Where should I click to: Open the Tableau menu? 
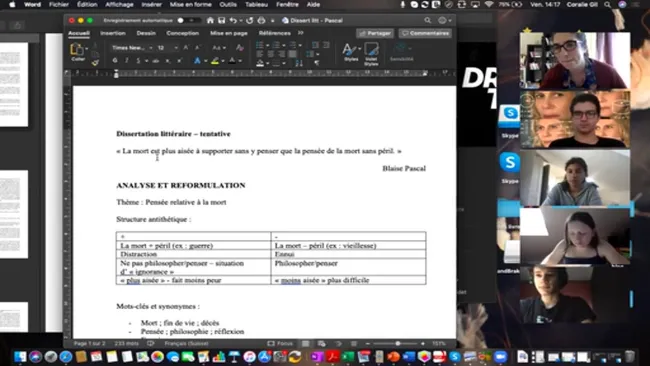click(x=256, y=5)
